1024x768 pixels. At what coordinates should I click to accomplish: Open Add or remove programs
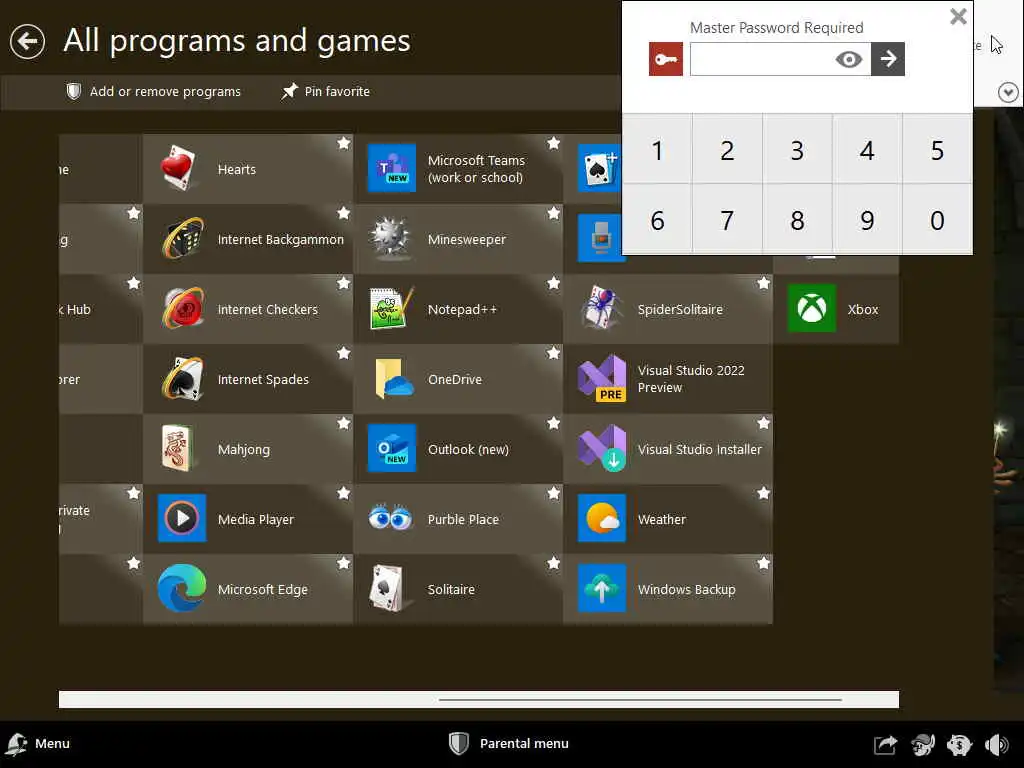tap(153, 91)
